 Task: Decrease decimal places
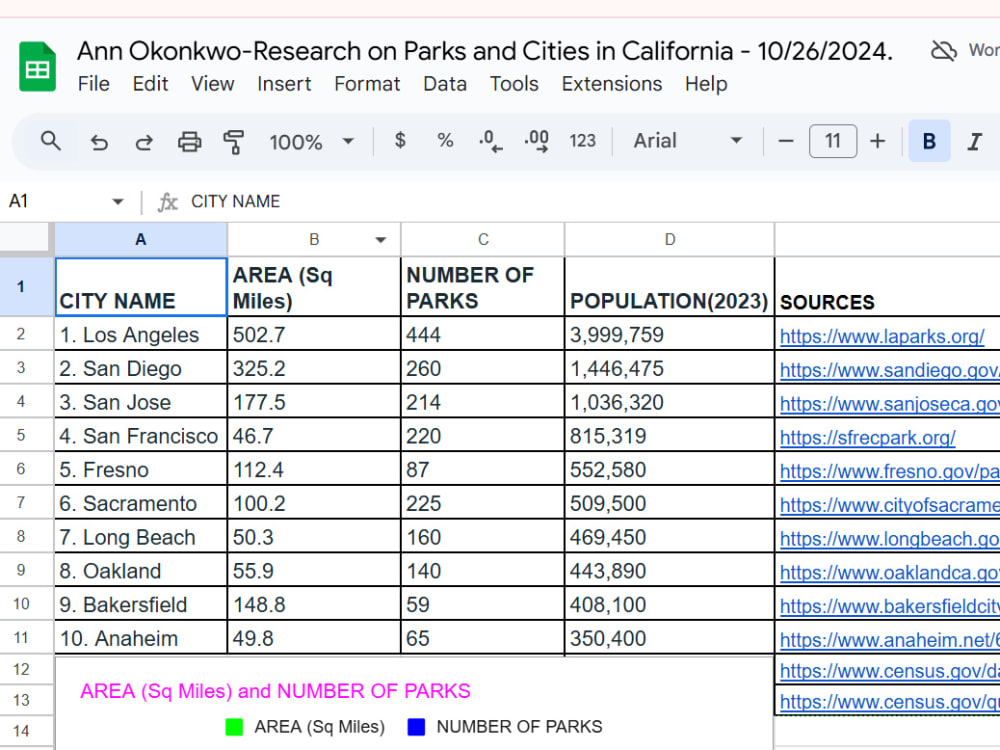(490, 141)
